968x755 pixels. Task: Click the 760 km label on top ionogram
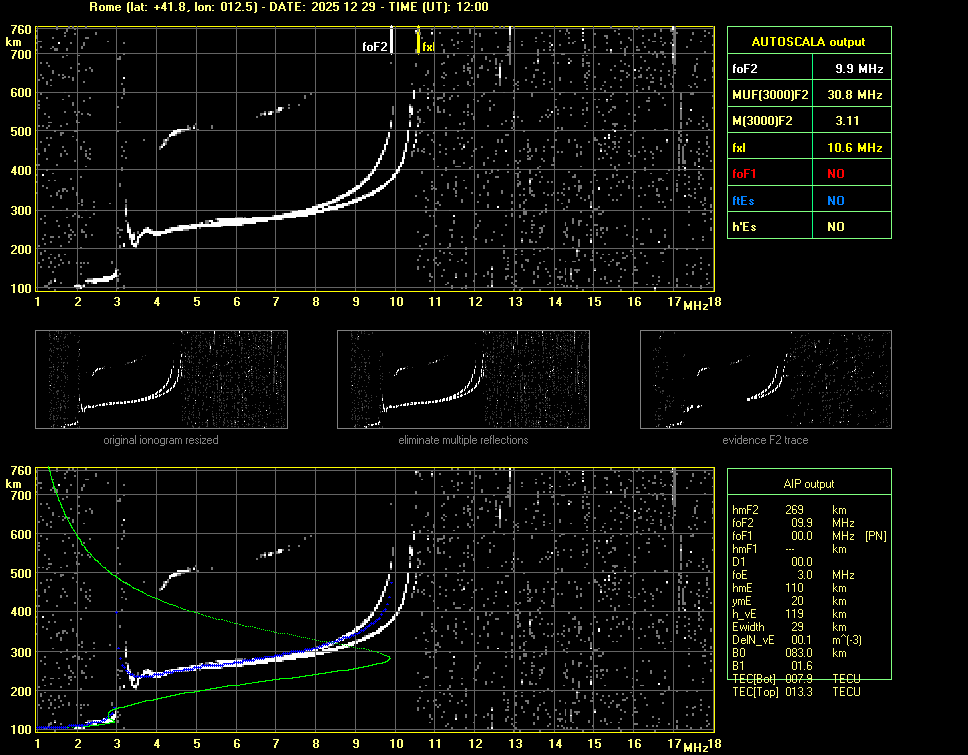point(20,31)
